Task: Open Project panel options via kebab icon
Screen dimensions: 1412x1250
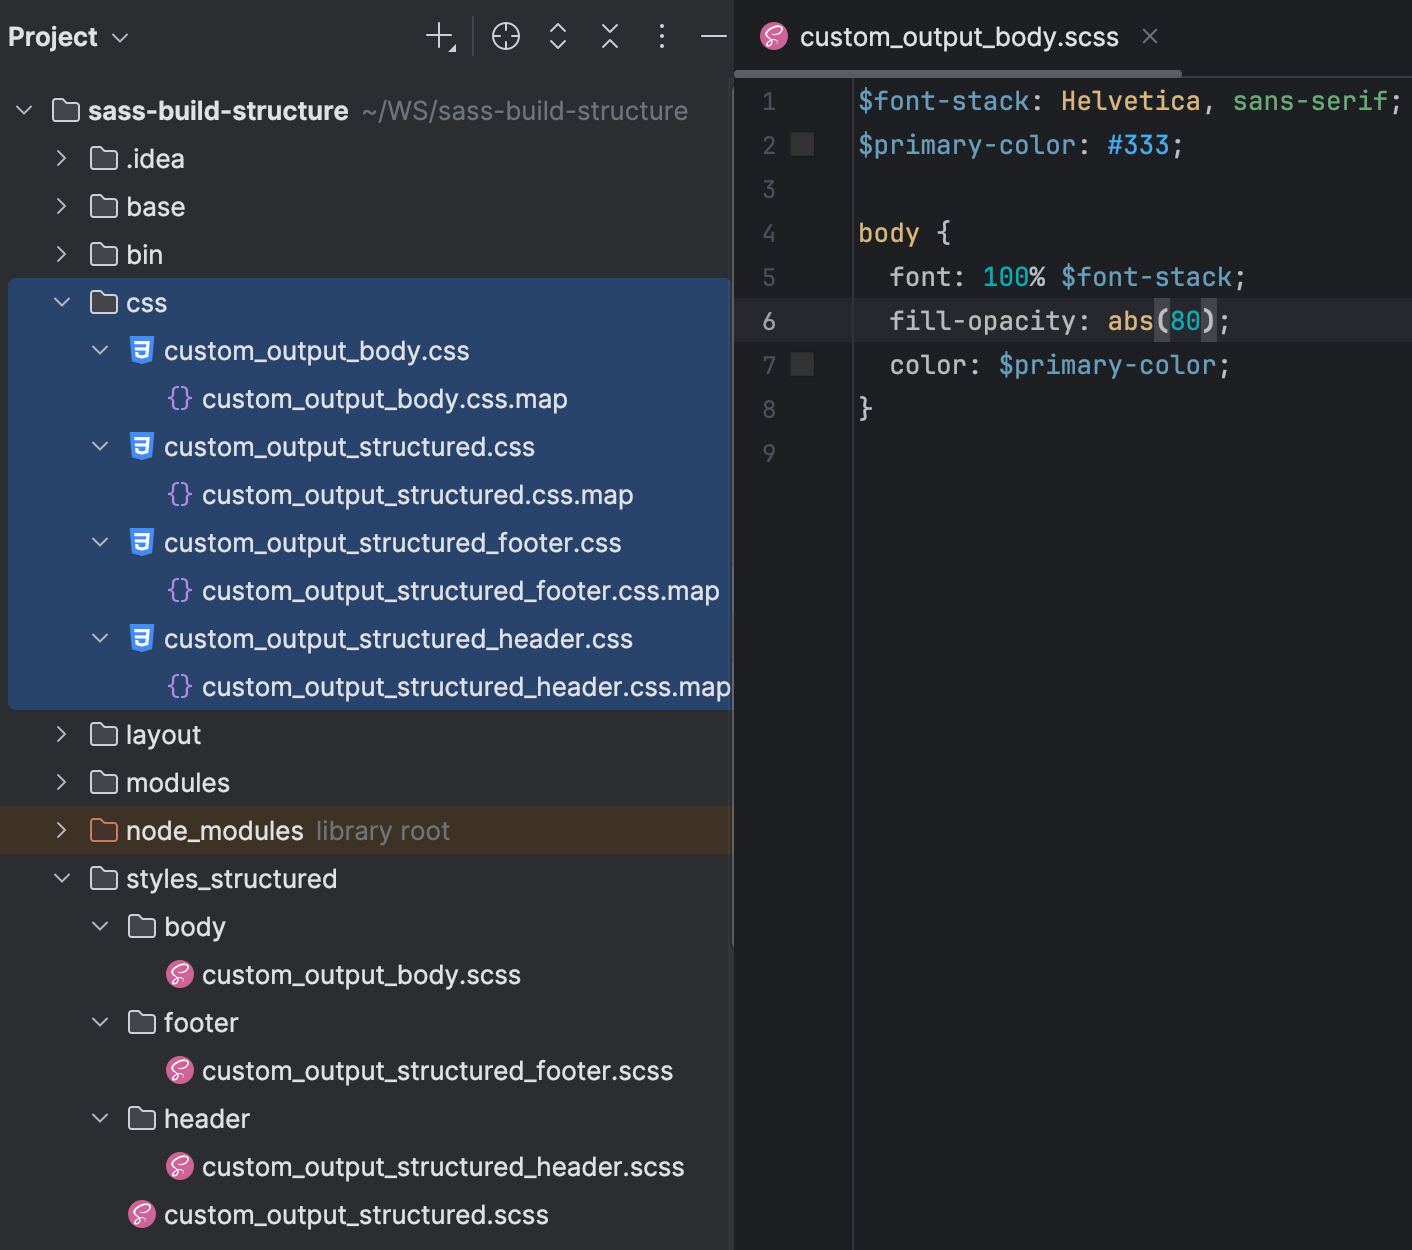Action: pos(661,36)
